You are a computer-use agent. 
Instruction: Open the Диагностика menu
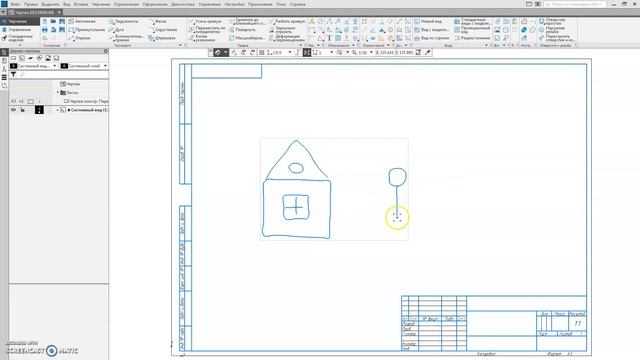pos(183,4)
